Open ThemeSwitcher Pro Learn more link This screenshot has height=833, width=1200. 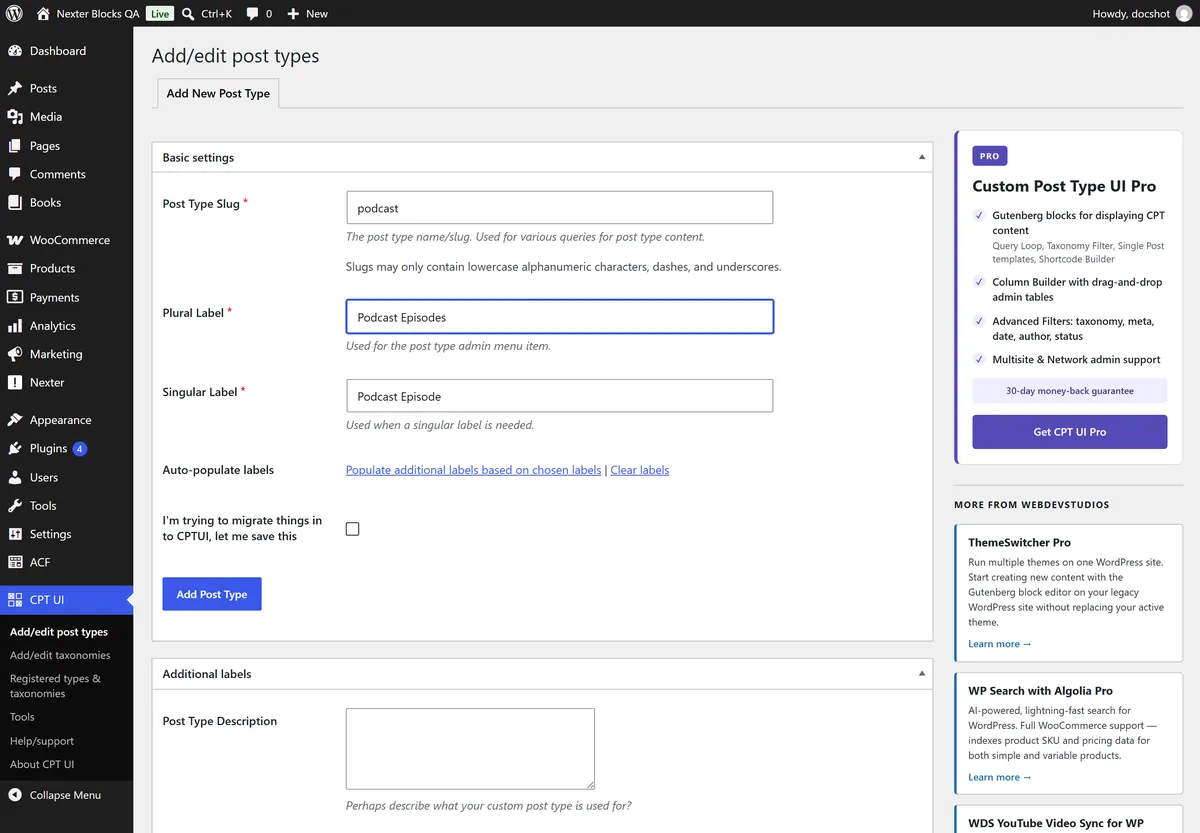(1000, 644)
